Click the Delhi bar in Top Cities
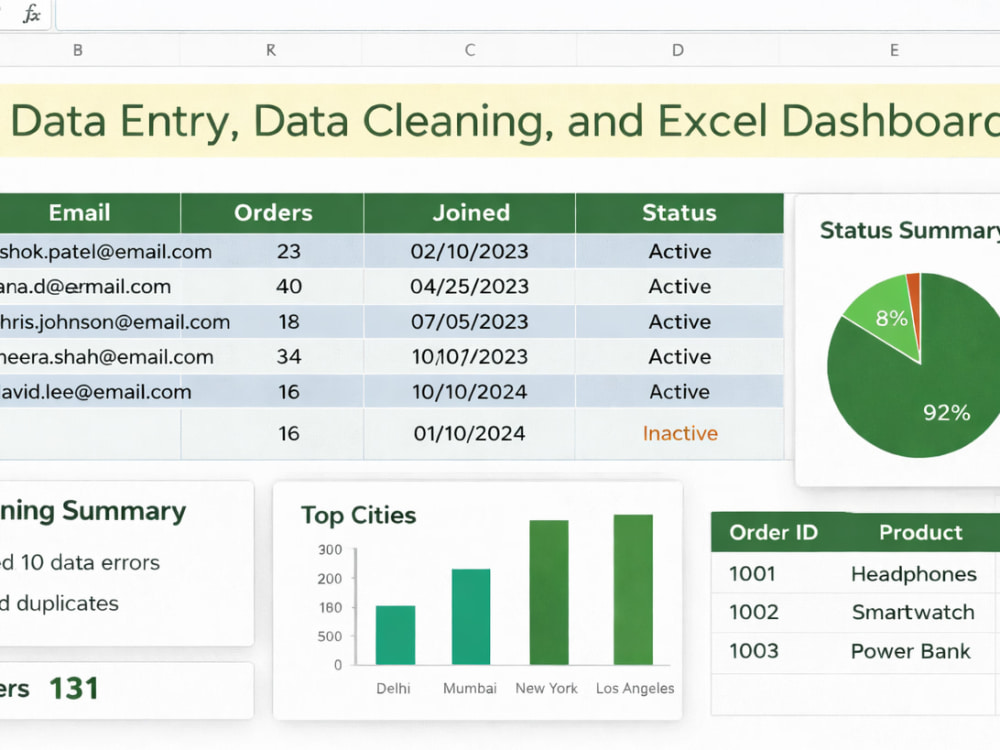Image resolution: width=1000 pixels, height=750 pixels. tap(395, 635)
